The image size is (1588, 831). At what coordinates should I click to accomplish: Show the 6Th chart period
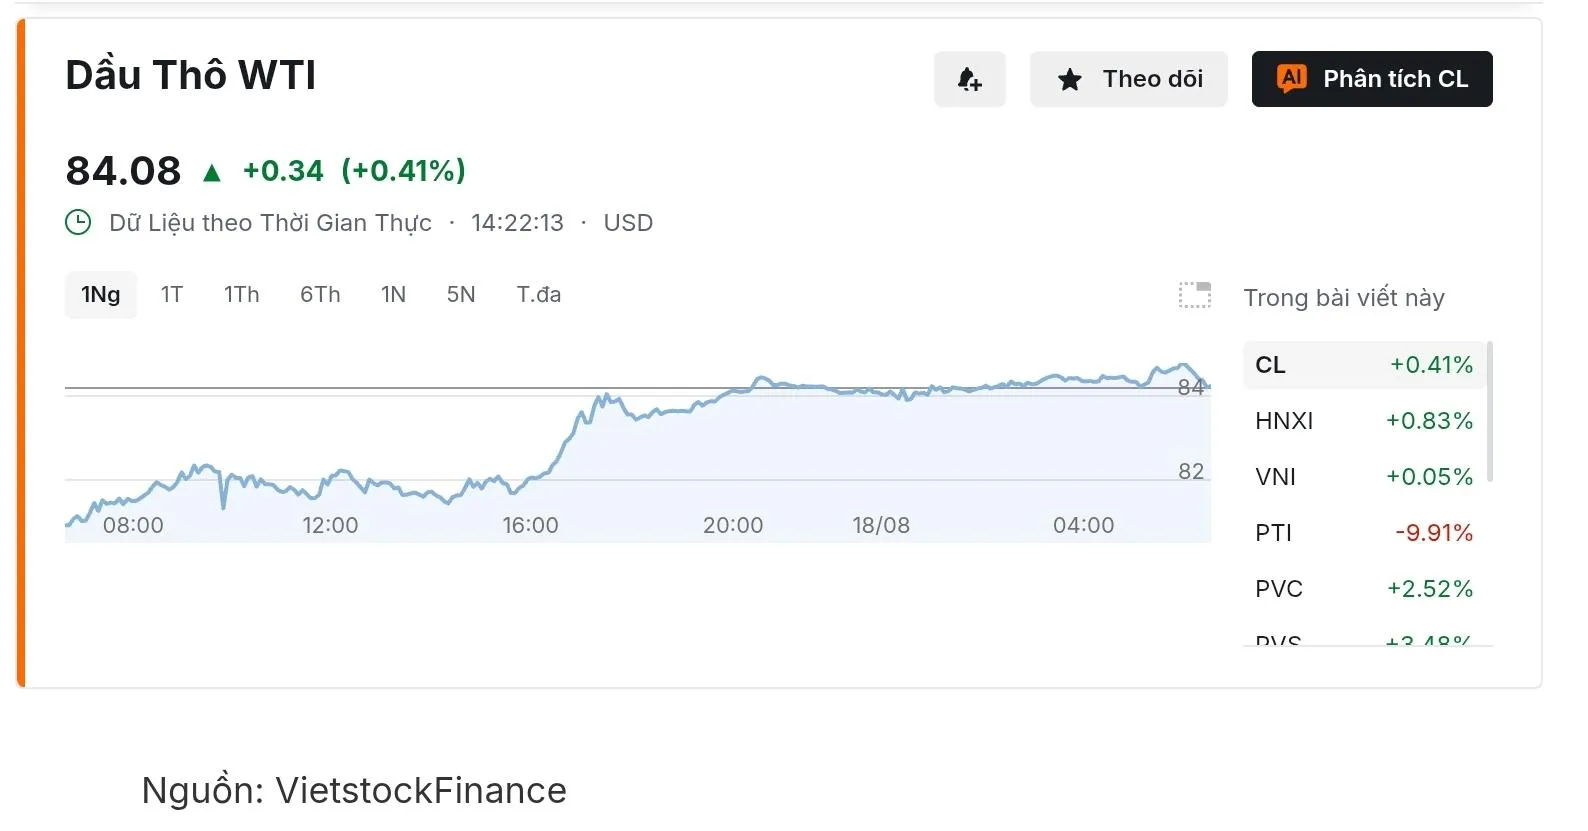point(320,295)
